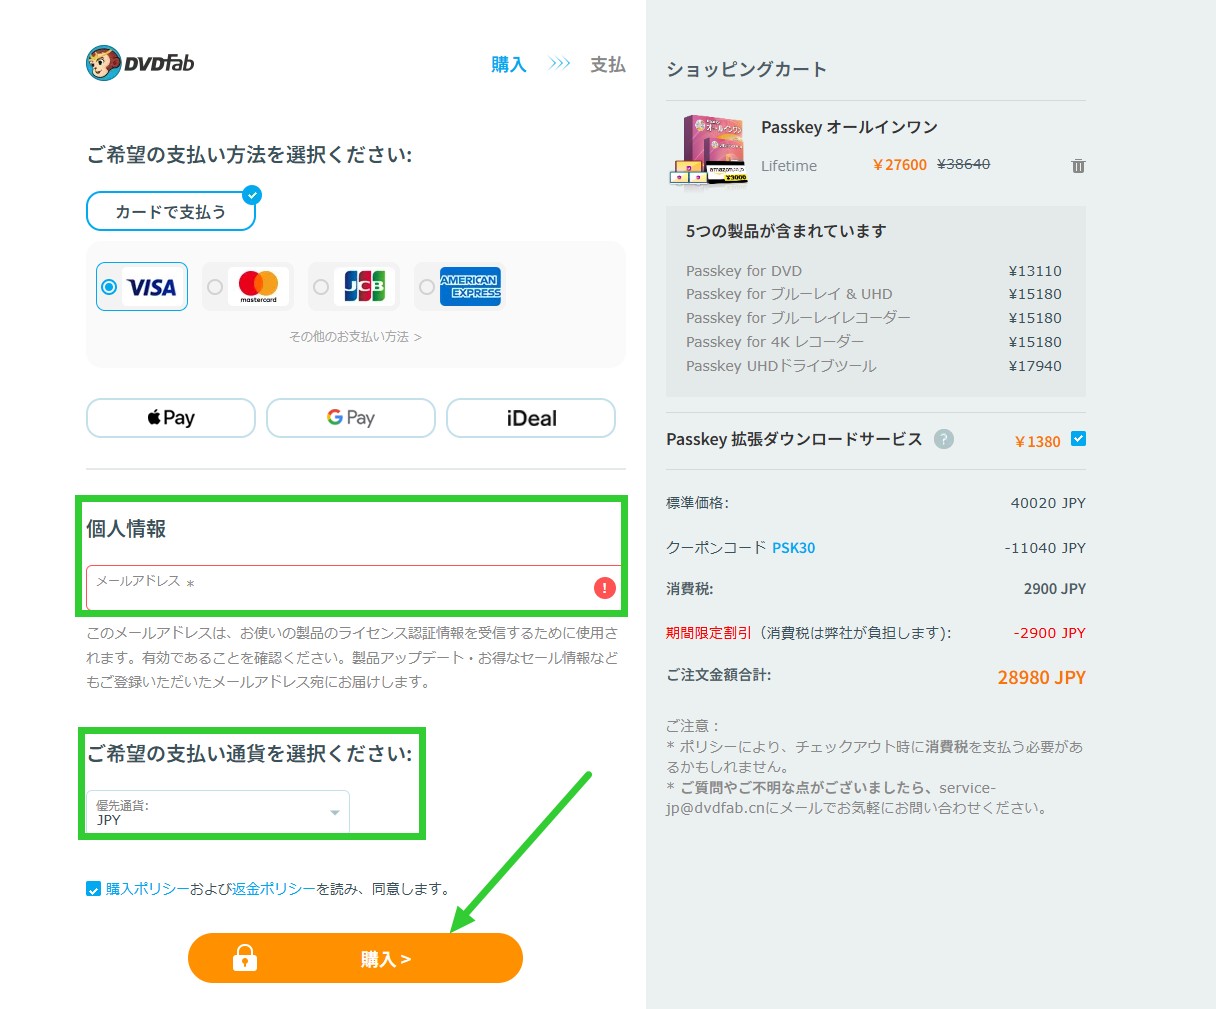The image size is (1216, 1009).
Task: Click the orange 購入 button
Action: [x=355, y=958]
